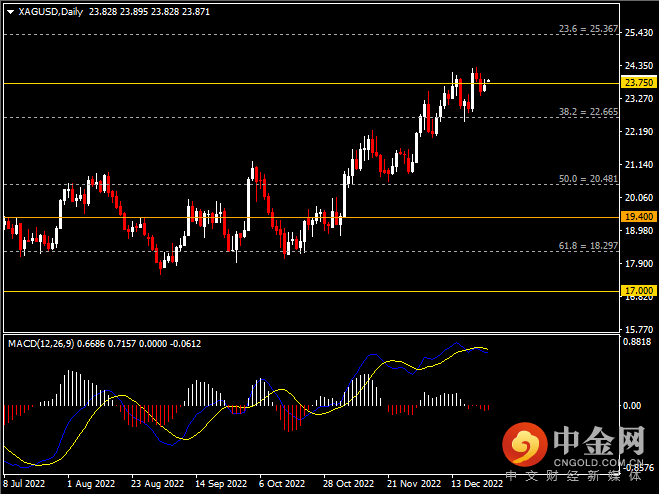Click the 25.430 price axis value
This screenshot has height=494, width=659.
(639, 33)
